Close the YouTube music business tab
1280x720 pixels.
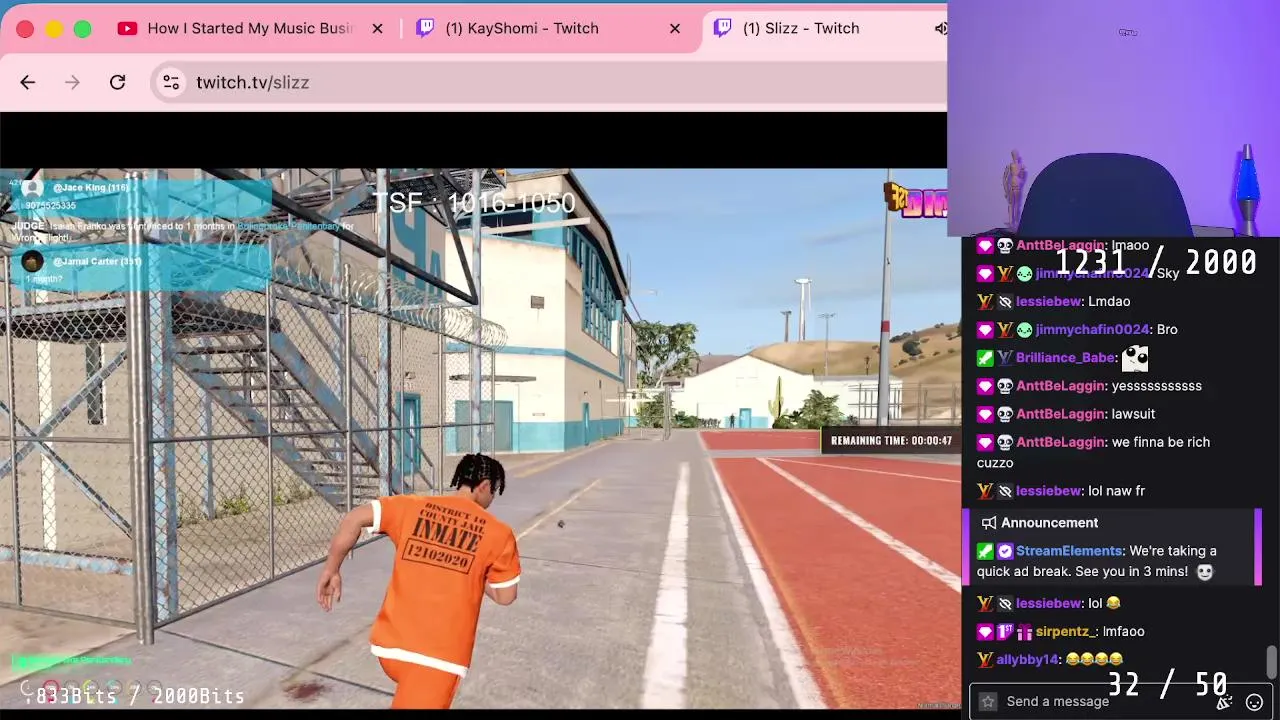[377, 28]
